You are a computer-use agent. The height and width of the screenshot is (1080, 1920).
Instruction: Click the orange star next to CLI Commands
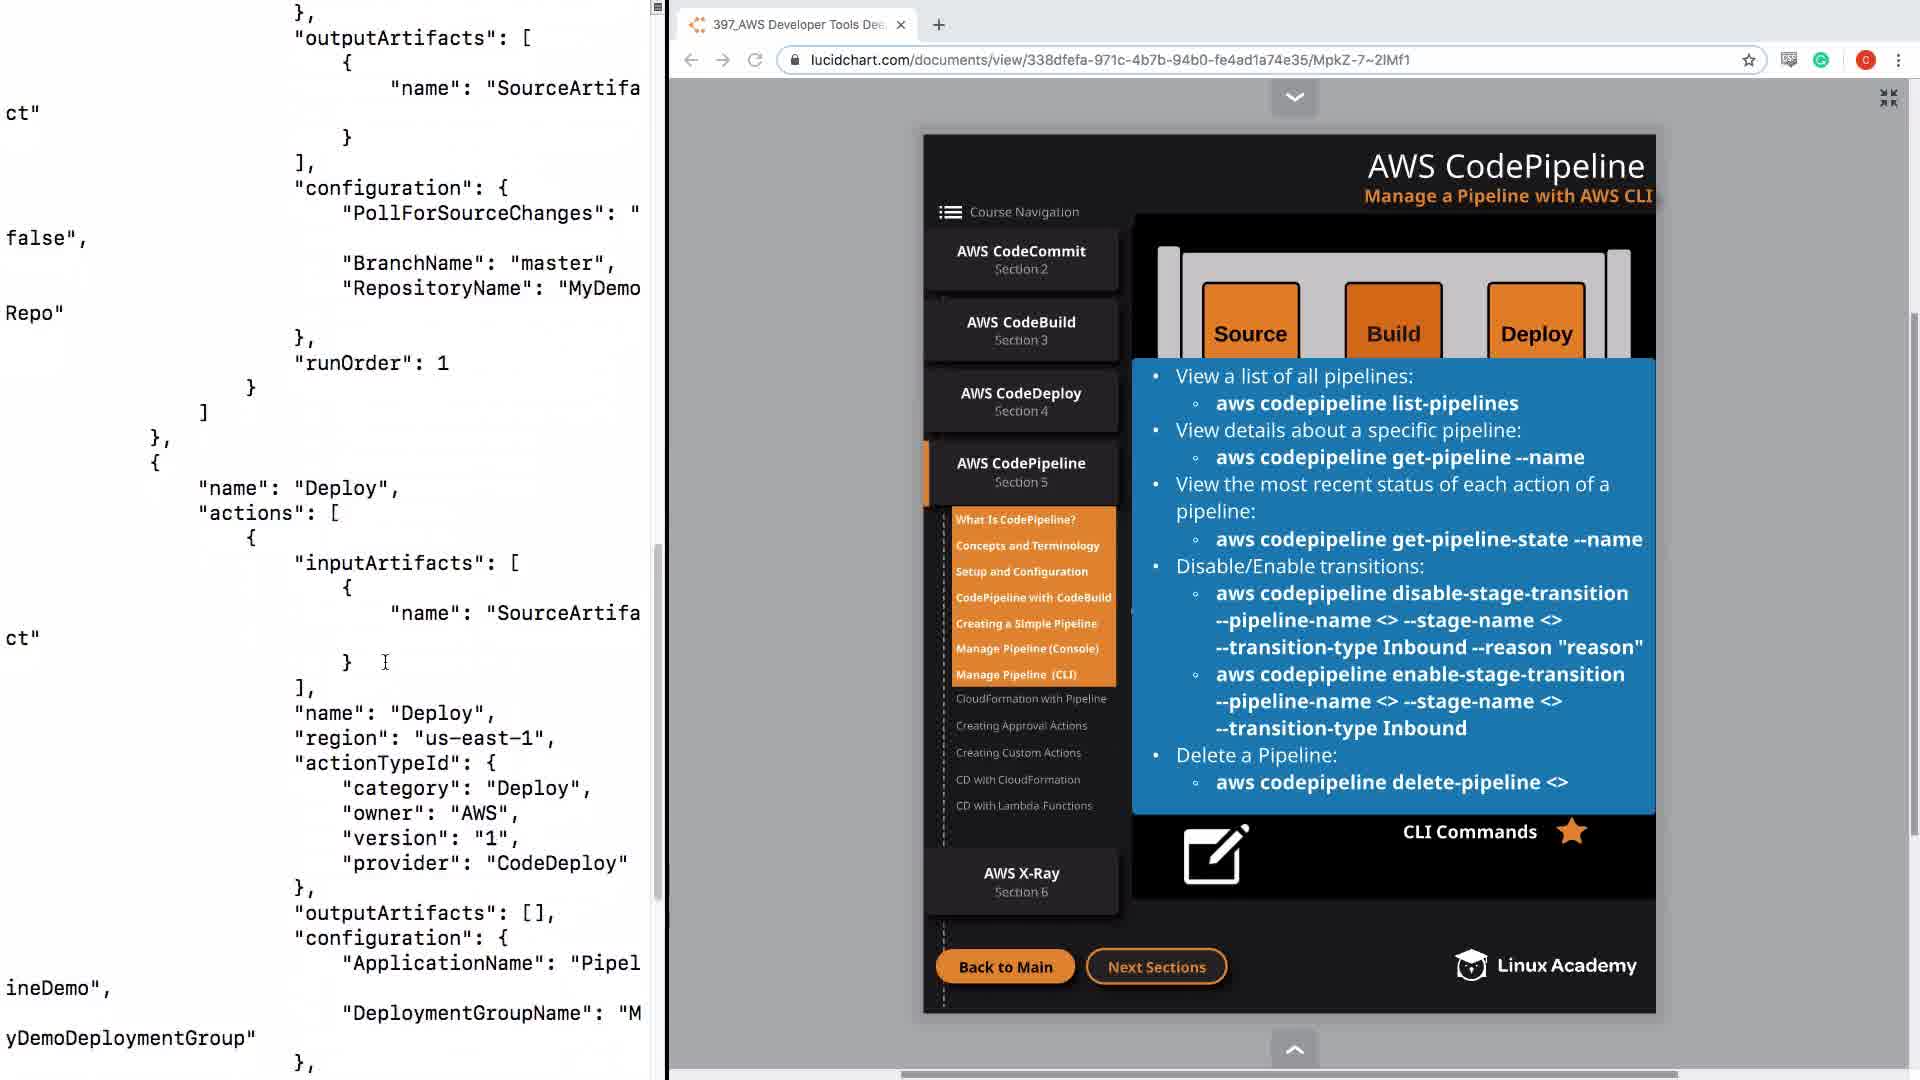coord(1571,832)
